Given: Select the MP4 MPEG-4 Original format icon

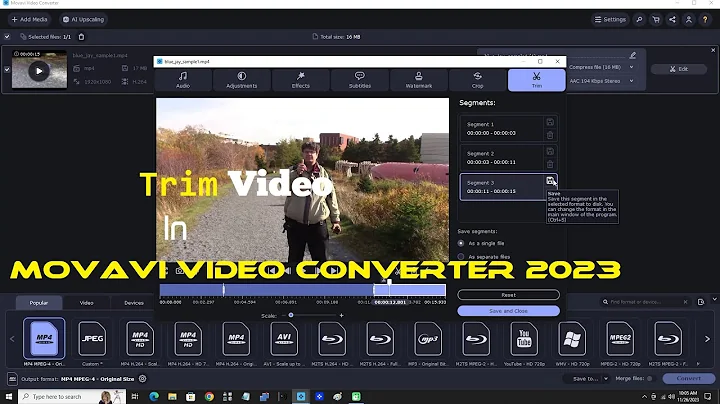Looking at the screenshot, I should coord(44,339).
